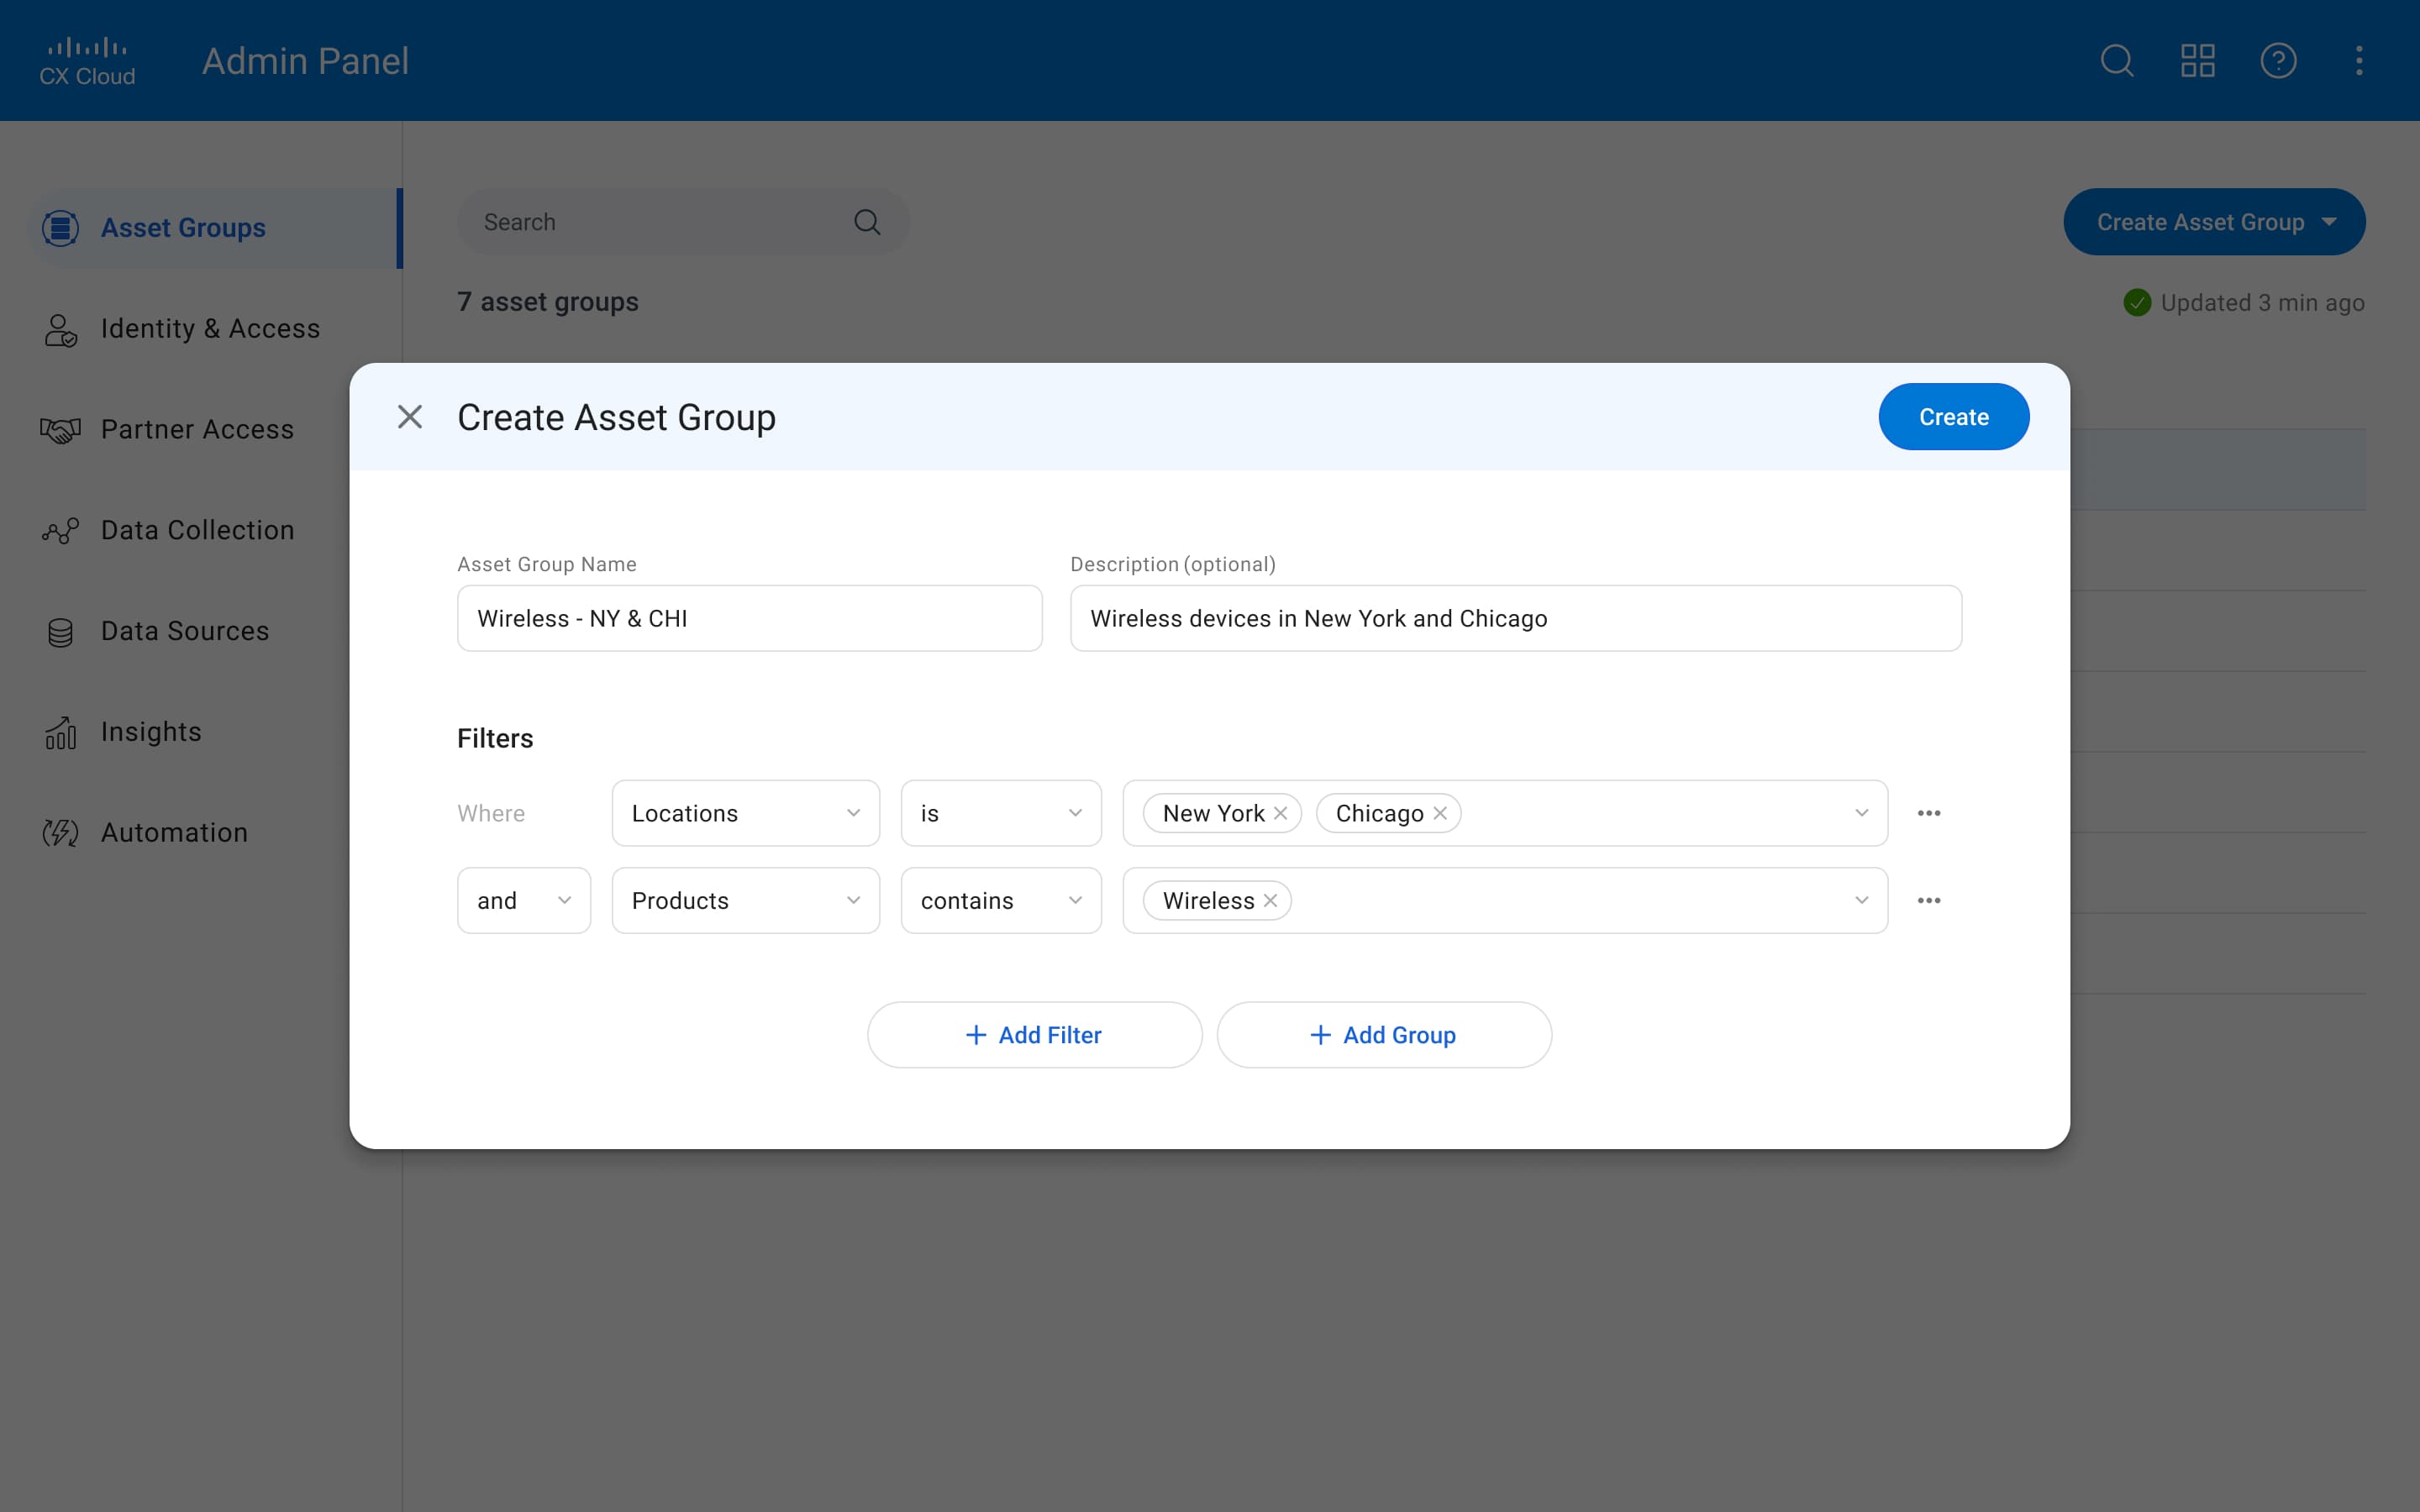Open the overflow menu in the top-right header
The image size is (2420, 1512).
(2359, 61)
